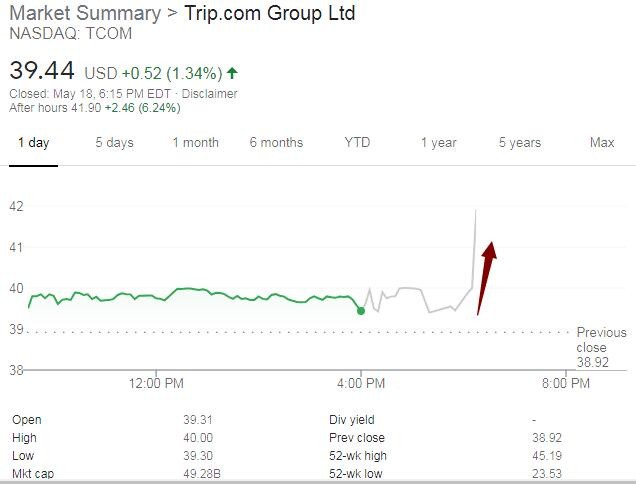Click the Market Summary breadcrumb link
Viewport: 636px width, 484px height.
(84, 13)
